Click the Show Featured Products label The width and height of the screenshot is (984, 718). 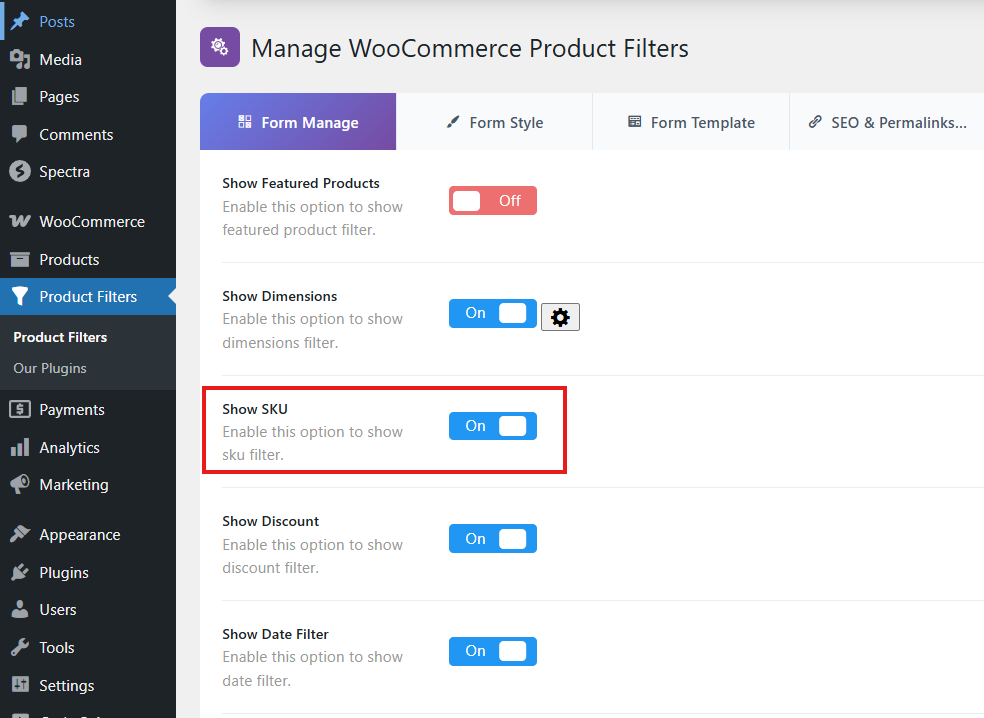click(301, 183)
